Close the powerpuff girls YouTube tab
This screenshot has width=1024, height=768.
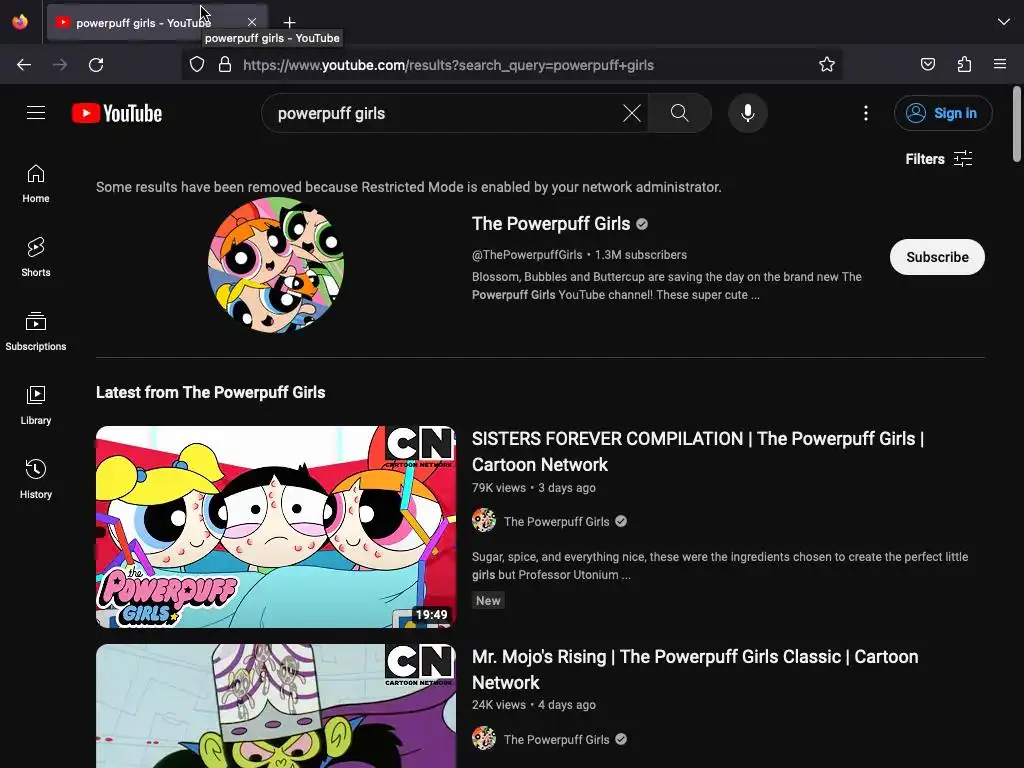(x=252, y=22)
